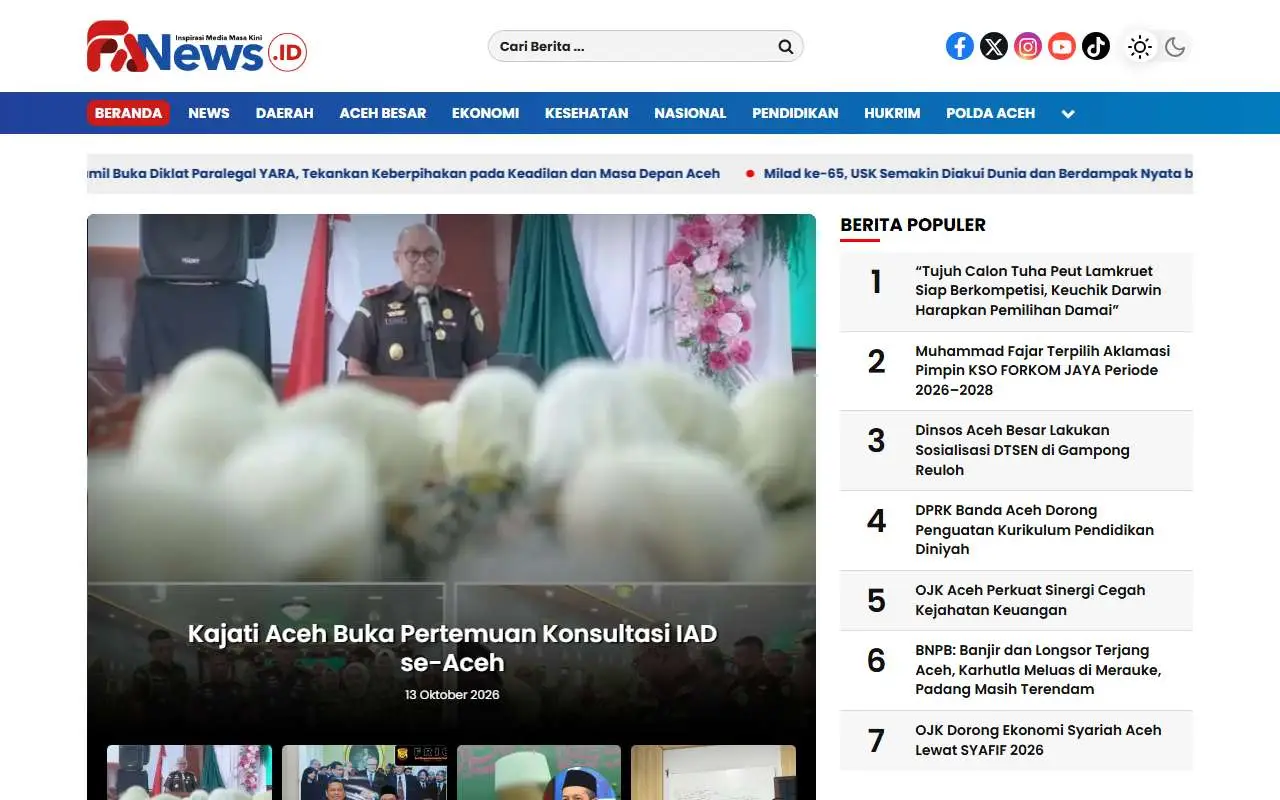The height and width of the screenshot is (800, 1280).
Task: Open the DAERAH menu item
Action: tap(285, 113)
